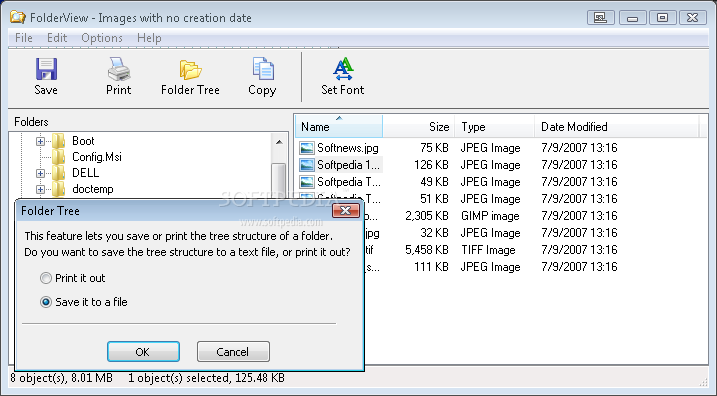Click the folder tree scrollbar up arrow

[x=279, y=143]
